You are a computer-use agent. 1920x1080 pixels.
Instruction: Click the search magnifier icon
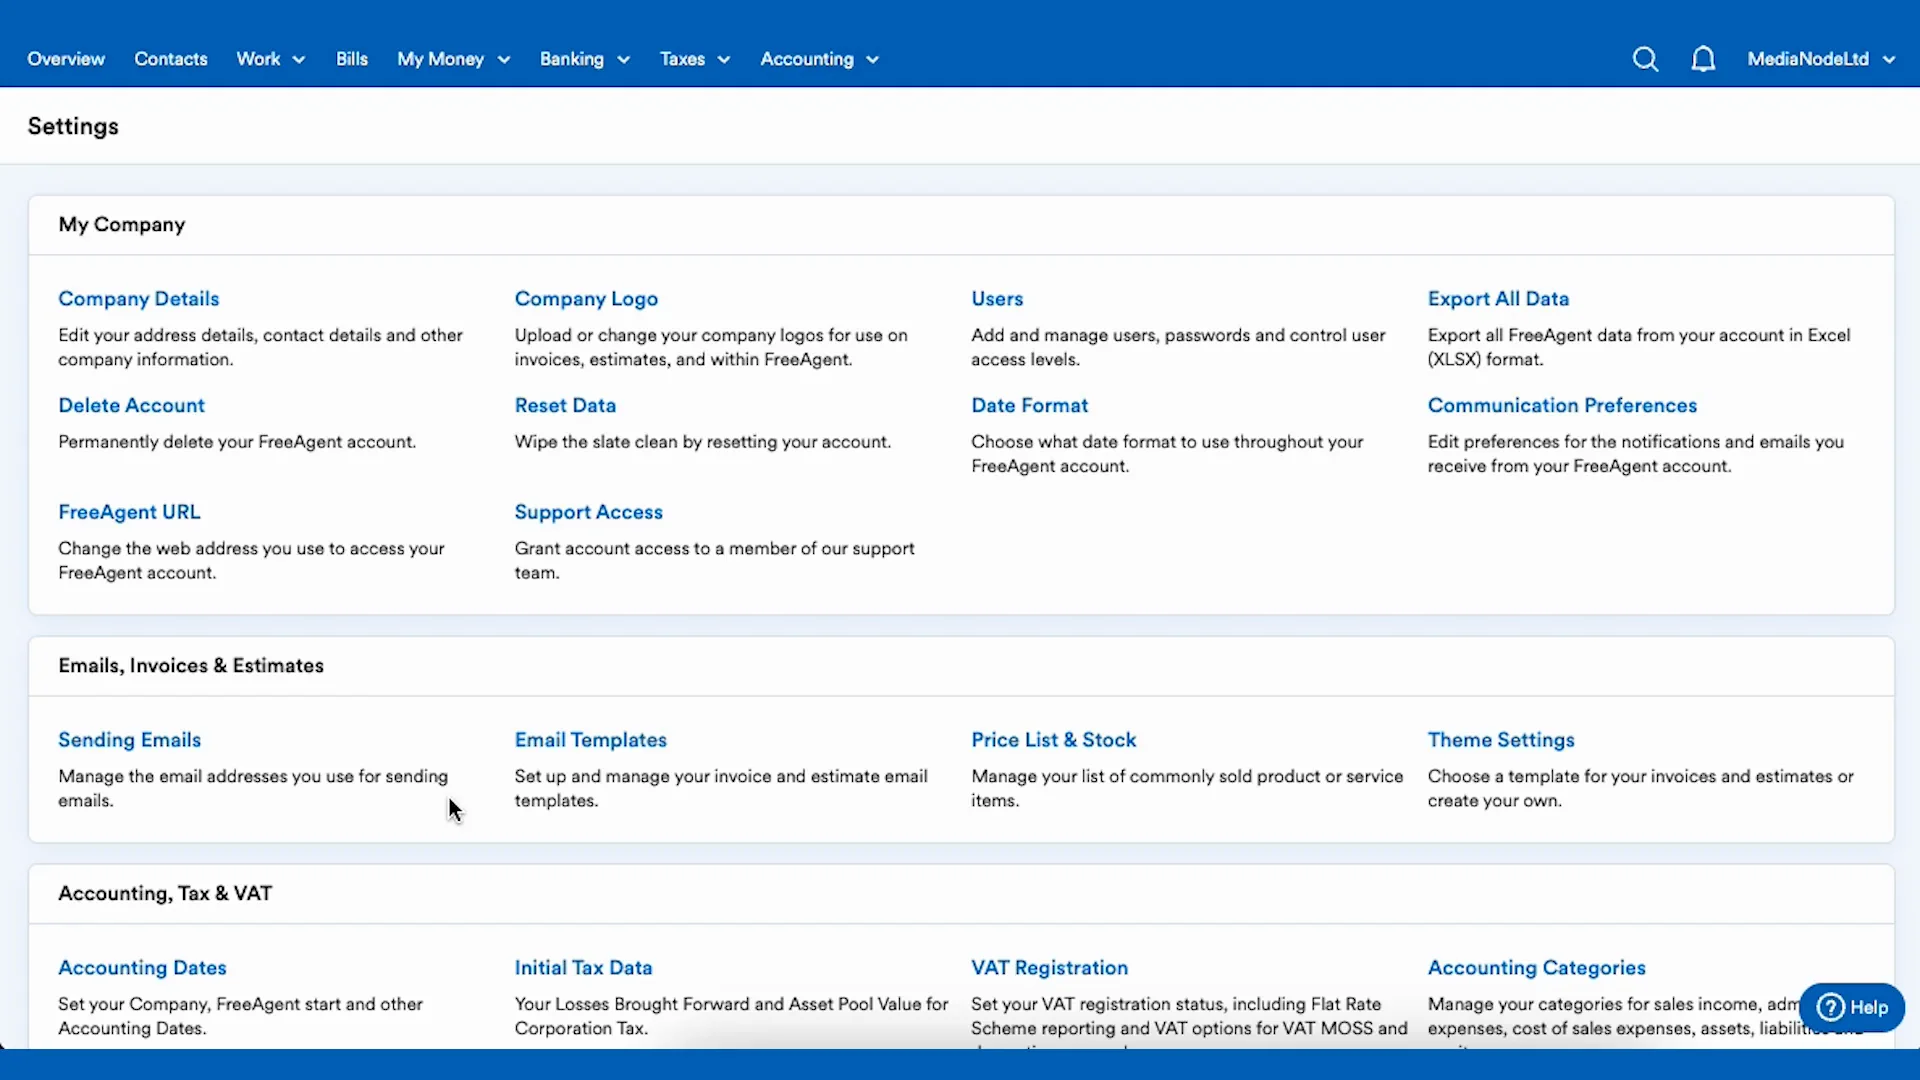coord(1645,59)
